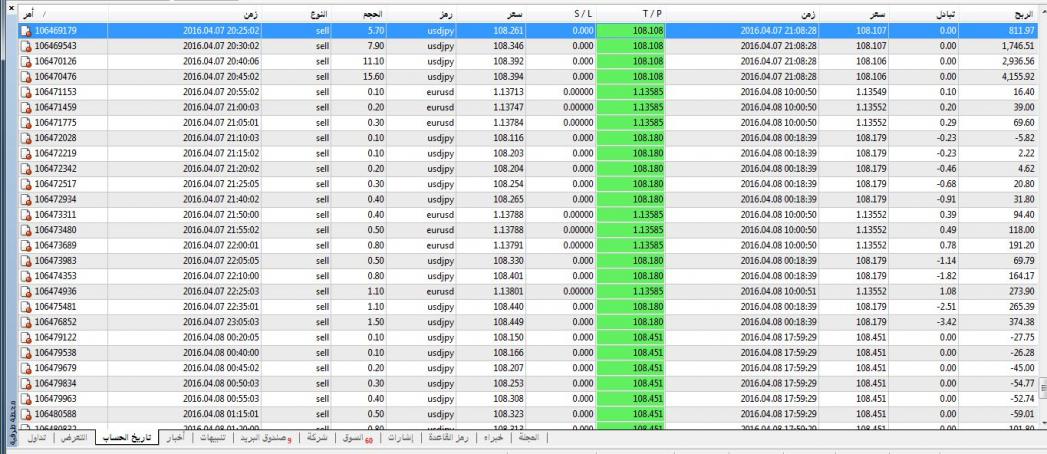Select the swap value -3.42
This screenshot has height=454, width=1047.
pyautogui.click(x=946, y=322)
